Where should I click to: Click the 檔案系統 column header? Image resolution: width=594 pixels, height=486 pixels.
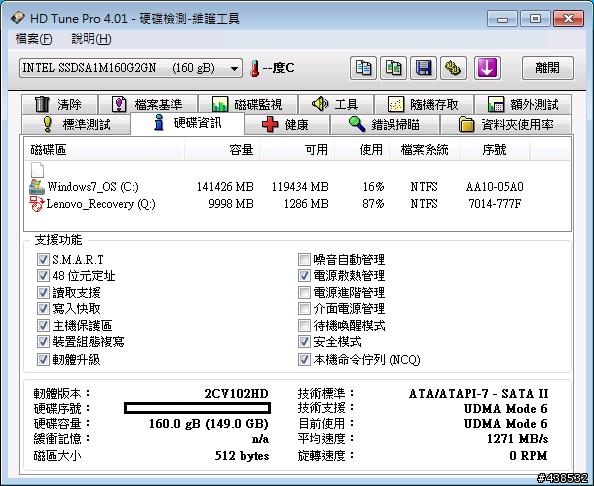click(425, 150)
